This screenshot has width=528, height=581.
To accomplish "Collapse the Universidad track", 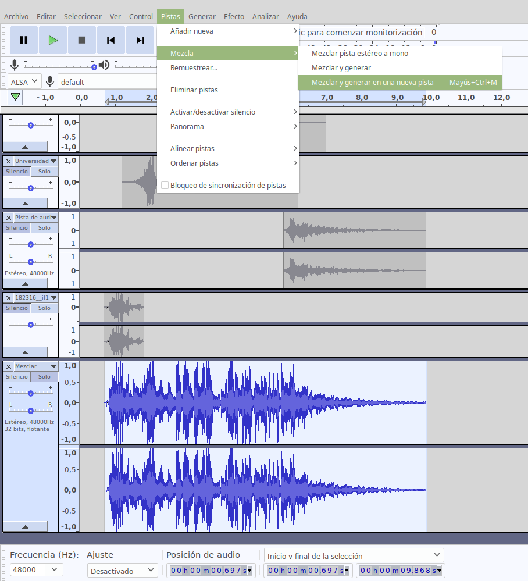I will click(x=25, y=203).
